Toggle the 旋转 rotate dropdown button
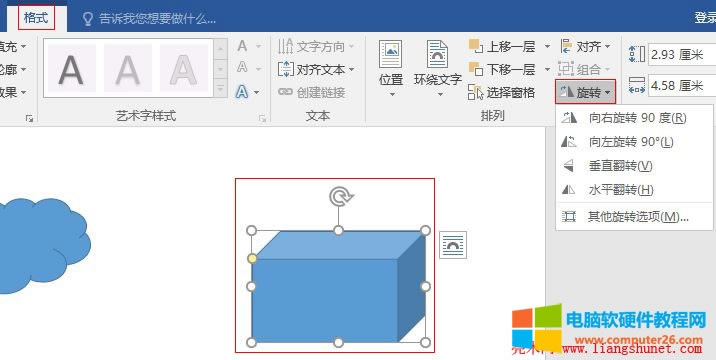 coord(586,92)
